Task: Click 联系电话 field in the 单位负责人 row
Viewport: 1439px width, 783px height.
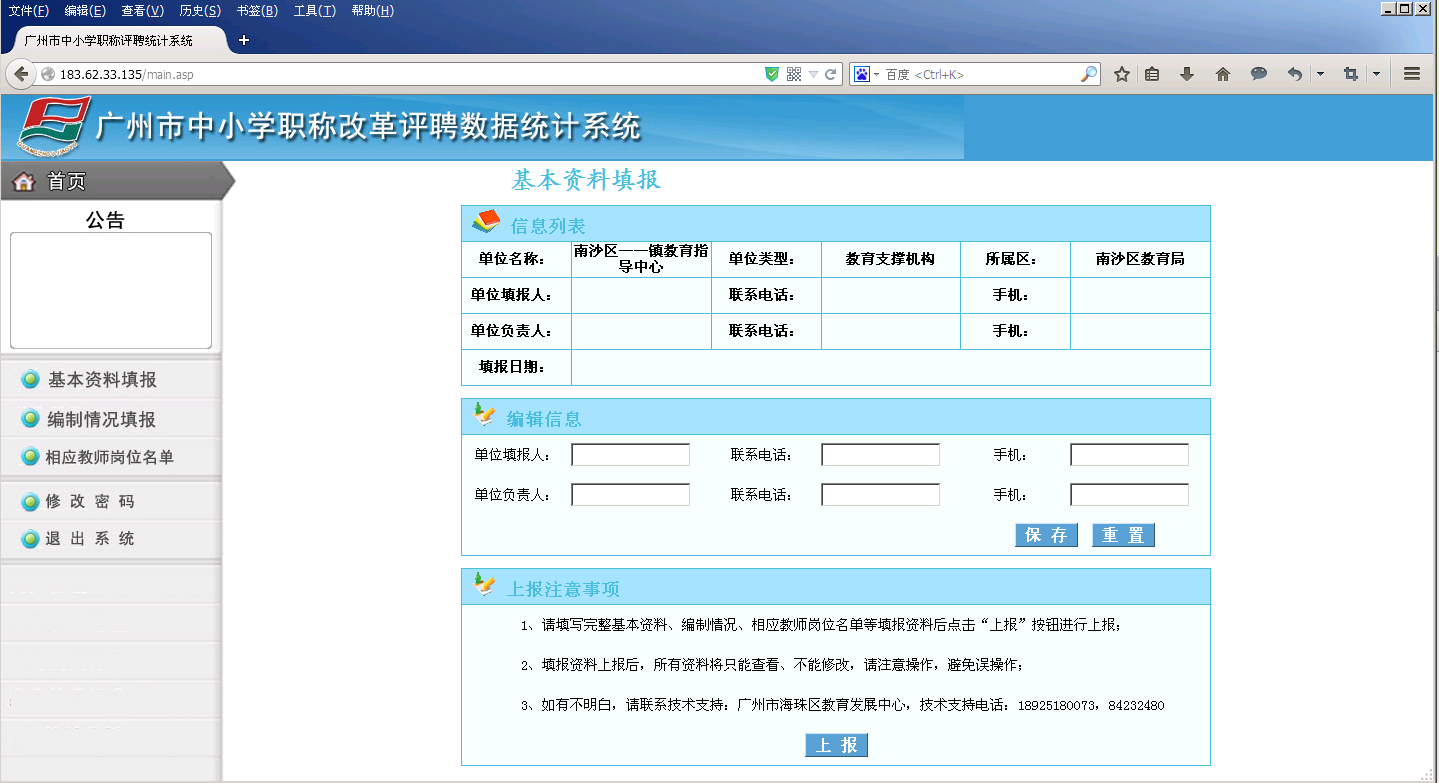Action: pyautogui.click(x=881, y=495)
